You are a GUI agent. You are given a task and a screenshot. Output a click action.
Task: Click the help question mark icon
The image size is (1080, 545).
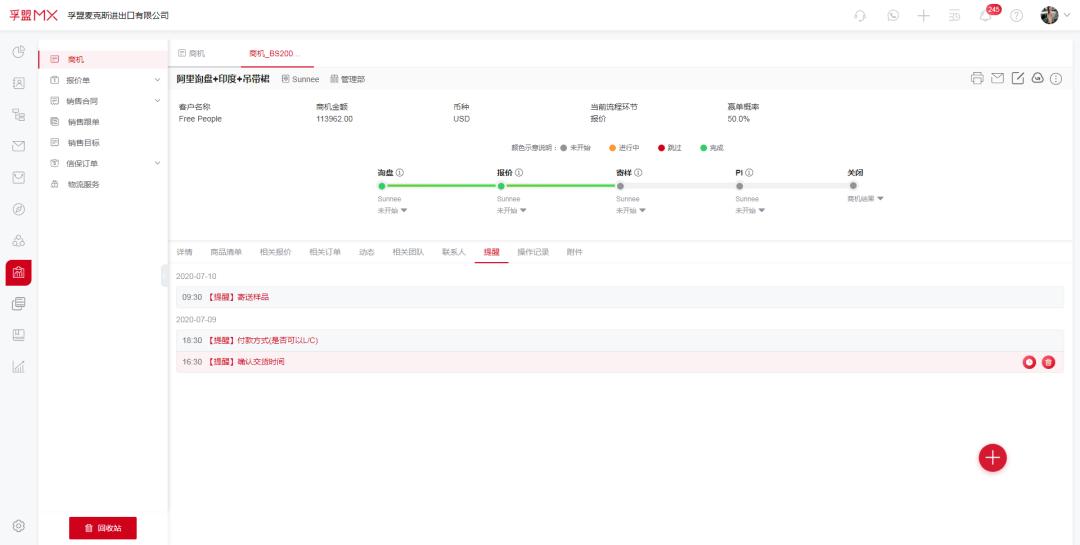click(x=1016, y=16)
